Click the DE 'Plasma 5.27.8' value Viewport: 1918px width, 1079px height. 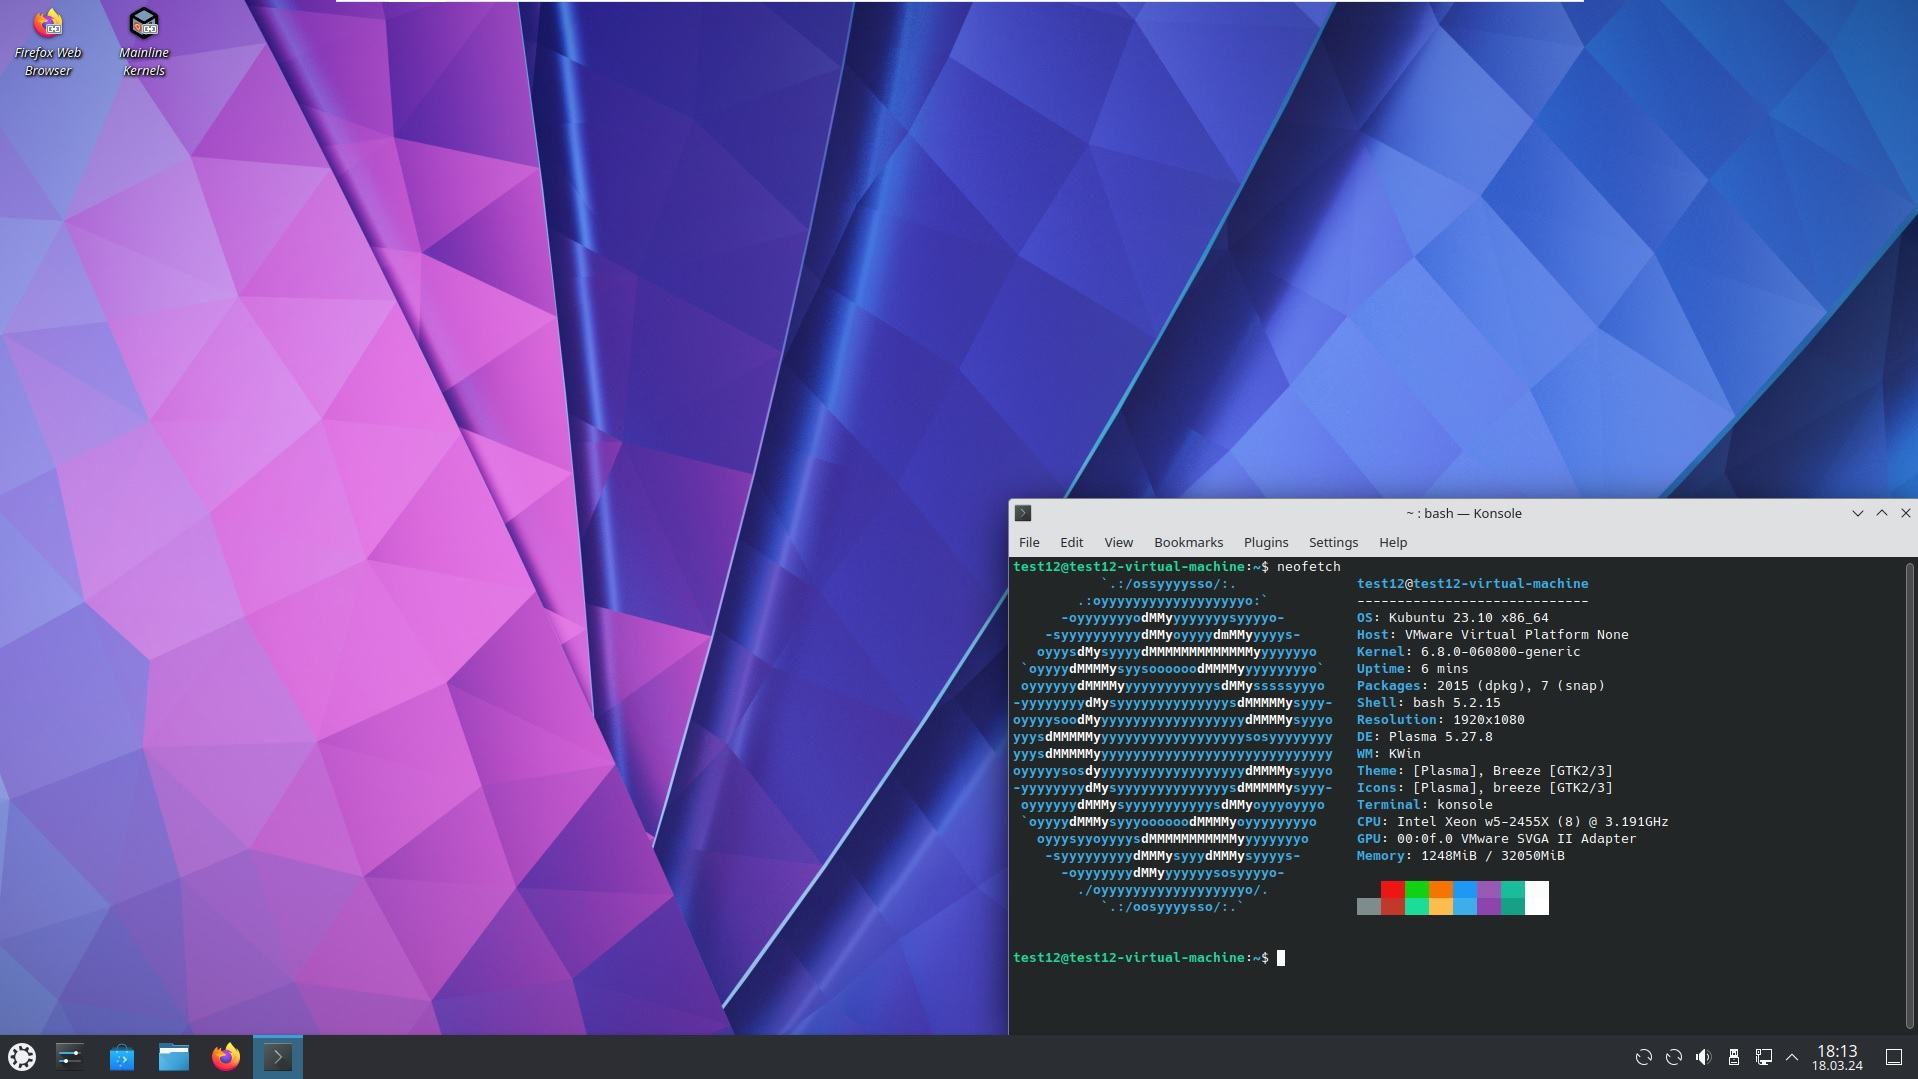pyautogui.click(x=1440, y=737)
